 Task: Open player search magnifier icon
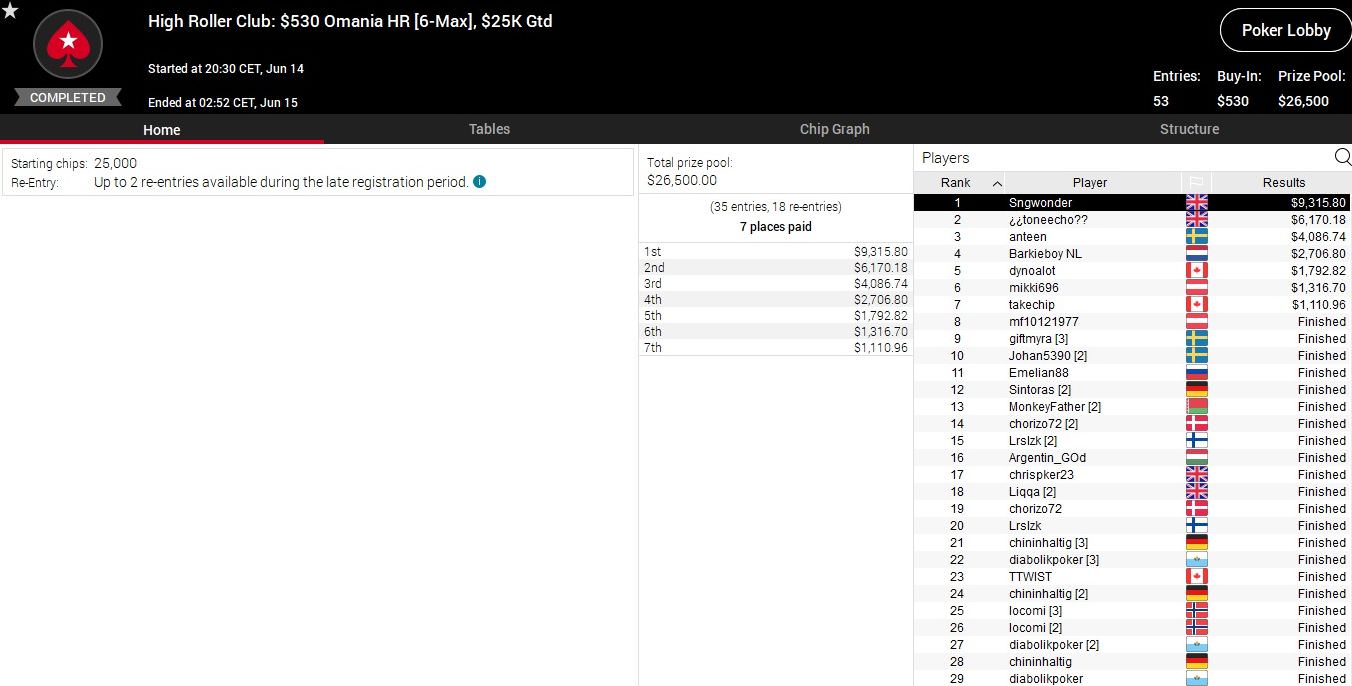pyautogui.click(x=1342, y=157)
